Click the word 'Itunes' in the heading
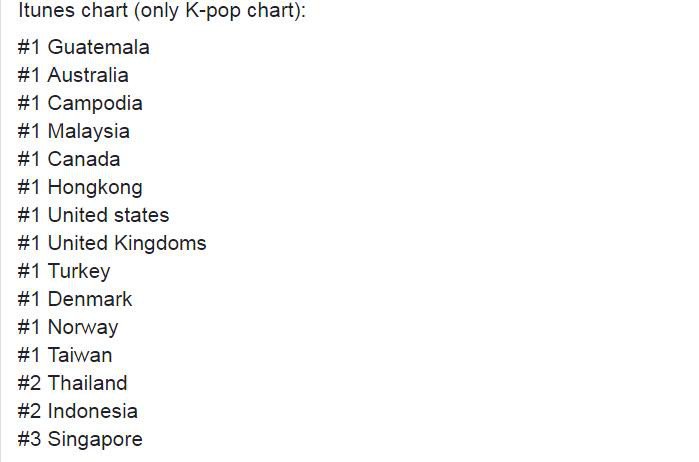Image resolution: width=699 pixels, height=462 pixels. tap(44, 10)
